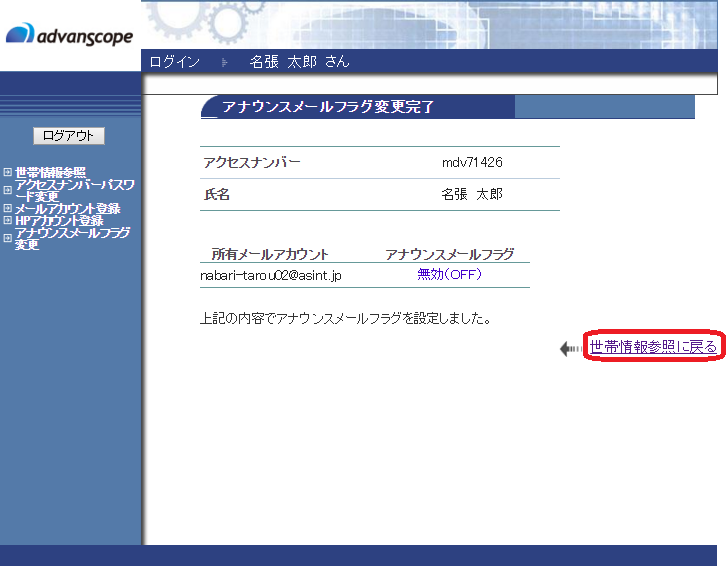Select access number mdv71426
The height and width of the screenshot is (566, 728).
(x=472, y=162)
